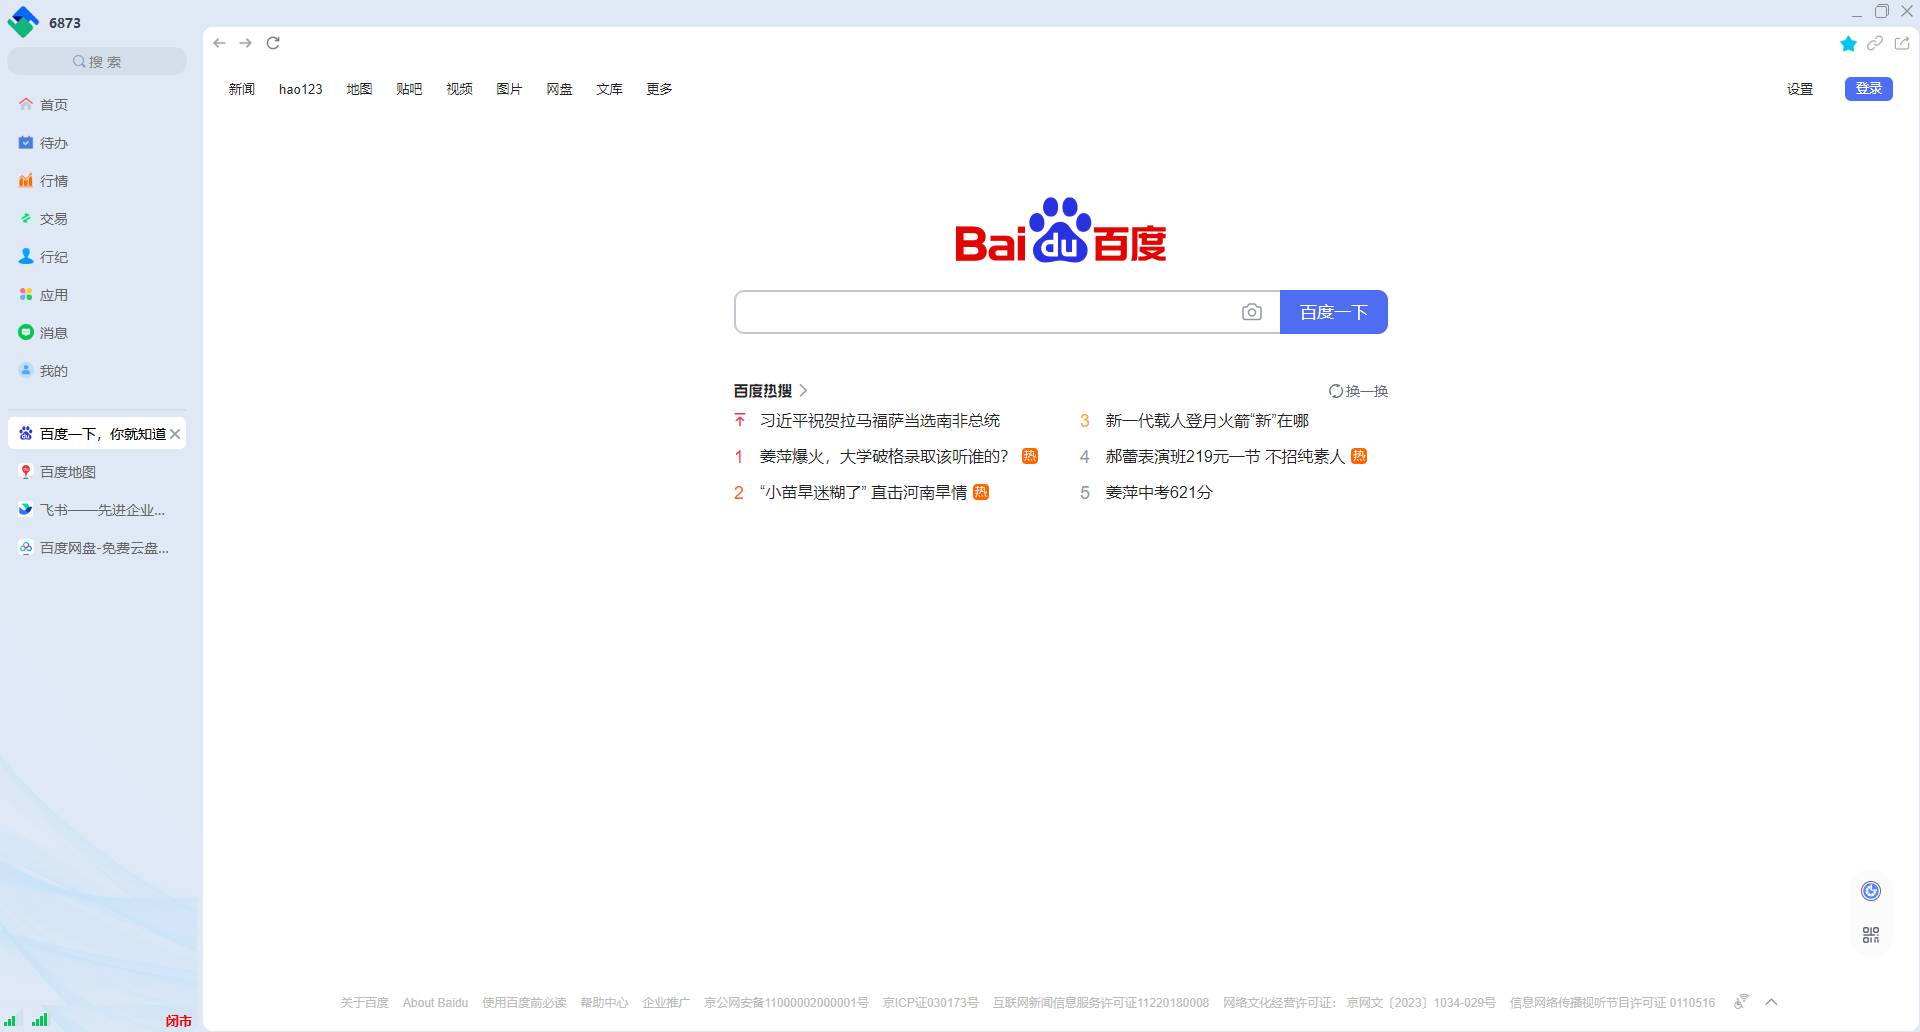Viewport: 1920px width, 1032px height.
Task: Open the About Baidu footer link
Action: 435,1003
